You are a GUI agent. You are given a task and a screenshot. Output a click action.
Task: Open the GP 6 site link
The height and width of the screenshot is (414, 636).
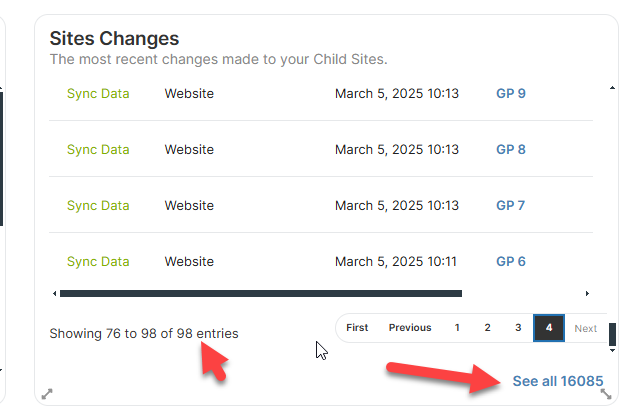(511, 262)
